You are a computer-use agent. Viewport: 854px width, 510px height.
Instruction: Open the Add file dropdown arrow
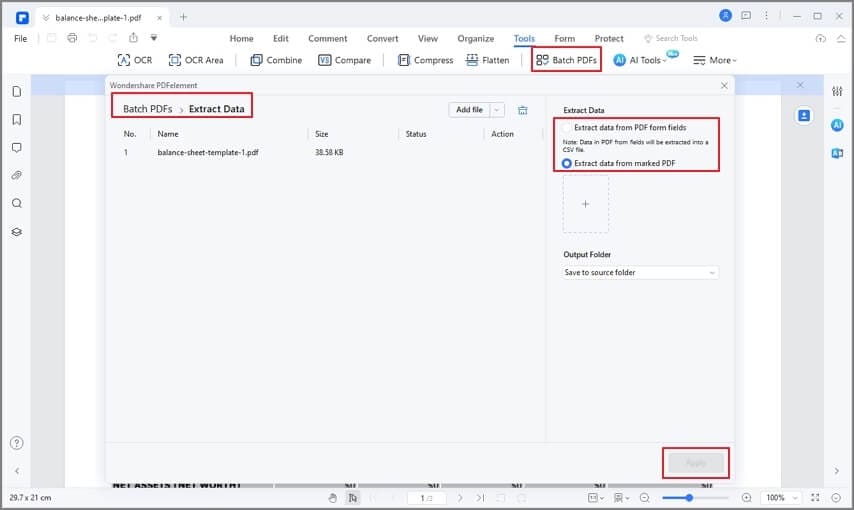[497, 110]
